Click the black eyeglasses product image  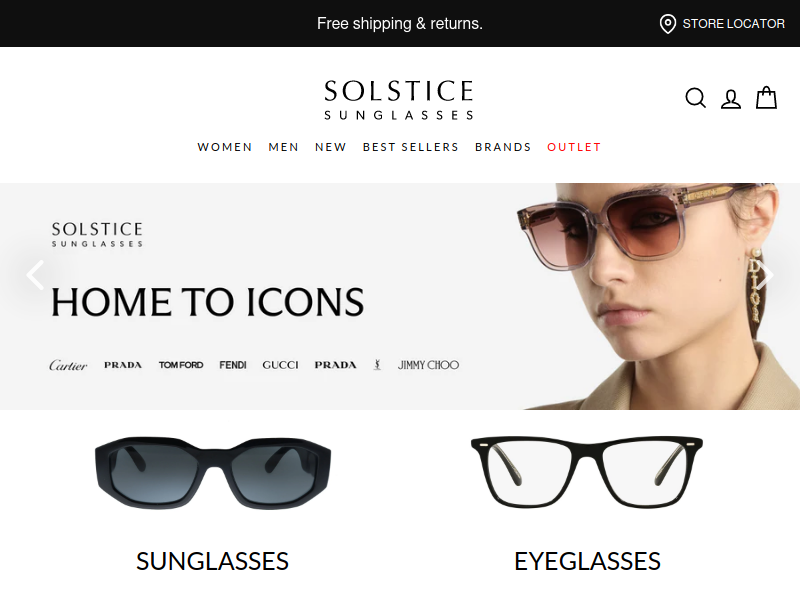coord(587,471)
